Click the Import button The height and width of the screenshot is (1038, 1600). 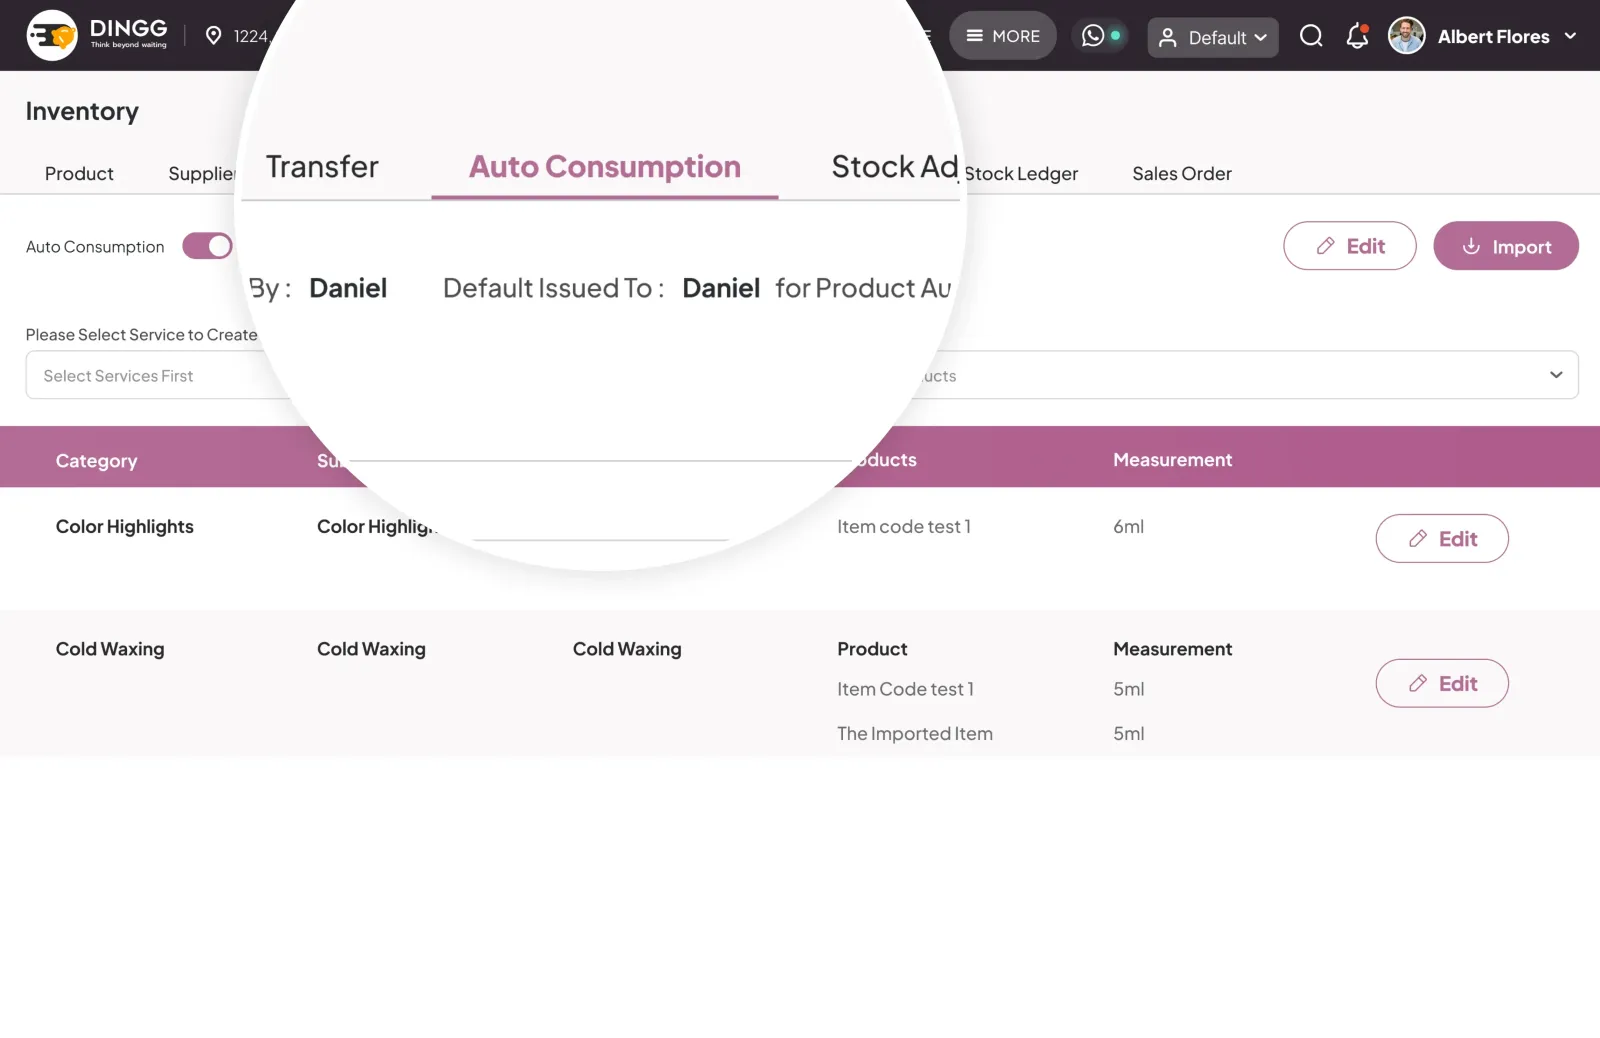[1505, 246]
